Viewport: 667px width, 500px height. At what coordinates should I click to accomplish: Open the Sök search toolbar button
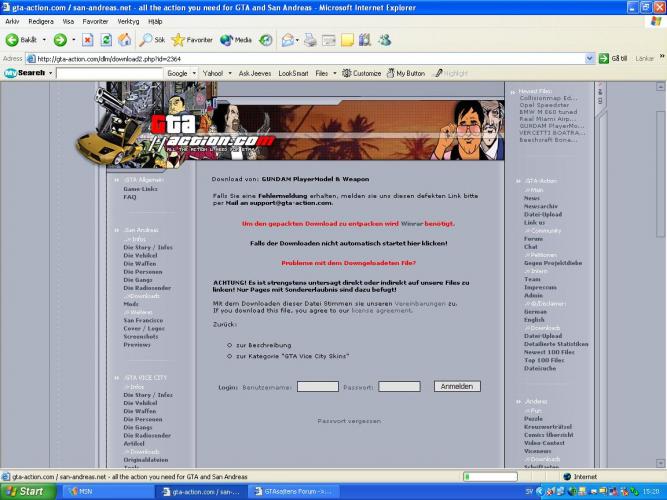click(x=152, y=40)
